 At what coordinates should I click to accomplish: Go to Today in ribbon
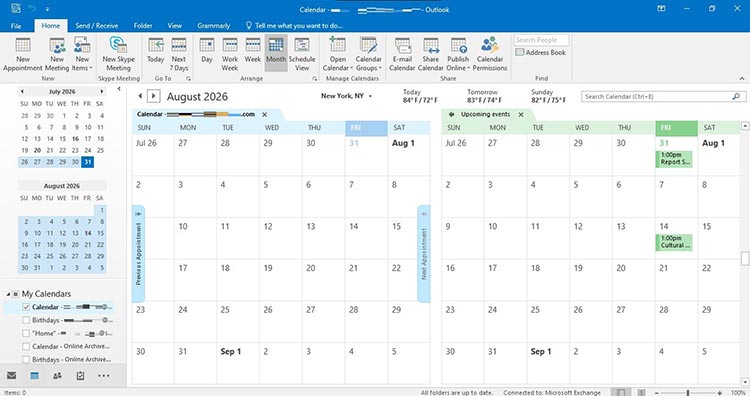[x=155, y=50]
